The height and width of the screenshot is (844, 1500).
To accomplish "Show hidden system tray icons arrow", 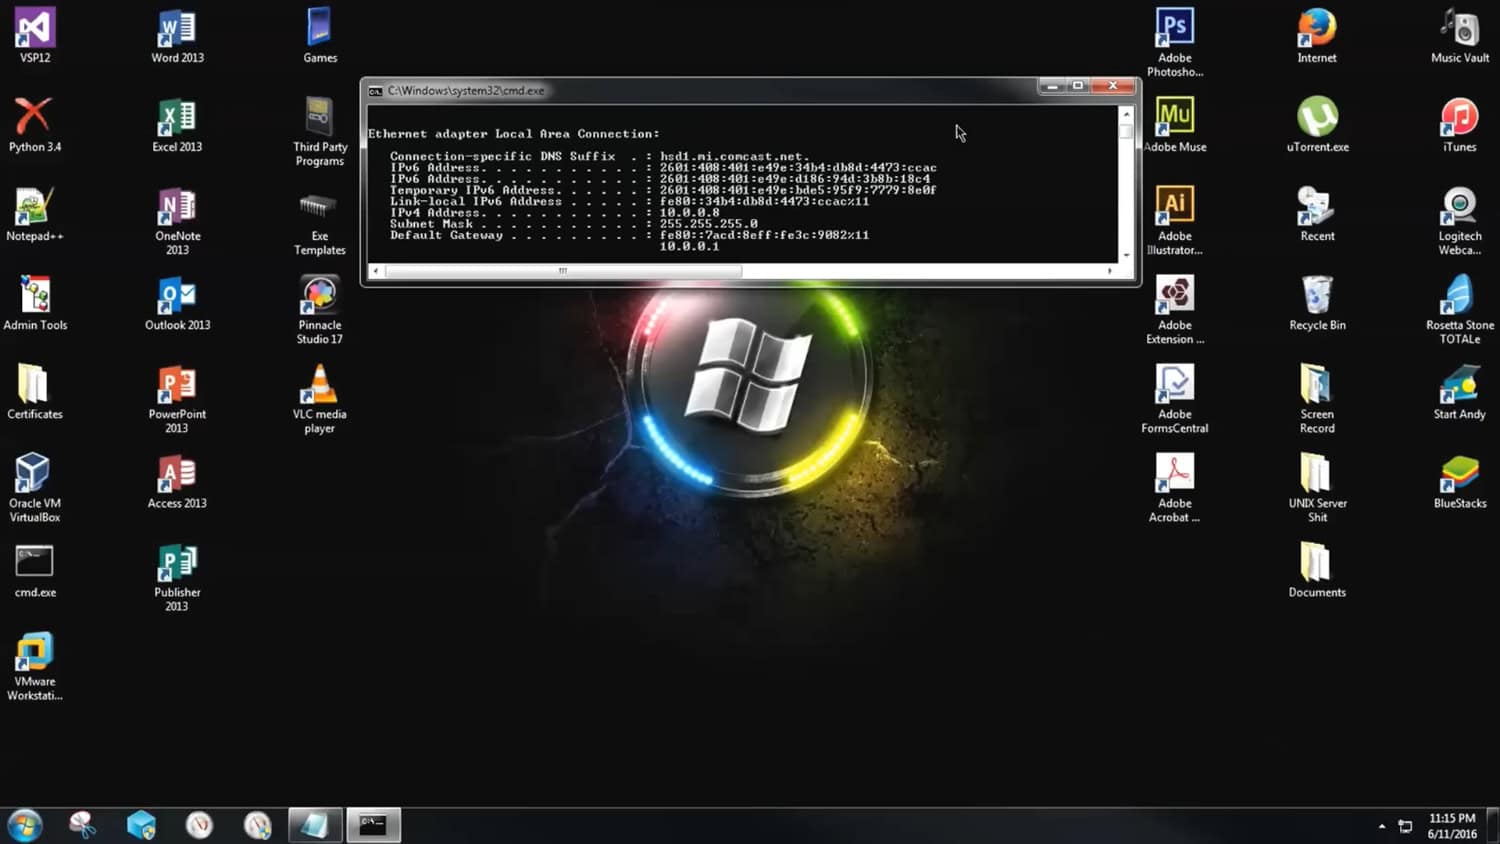I will point(1382,826).
